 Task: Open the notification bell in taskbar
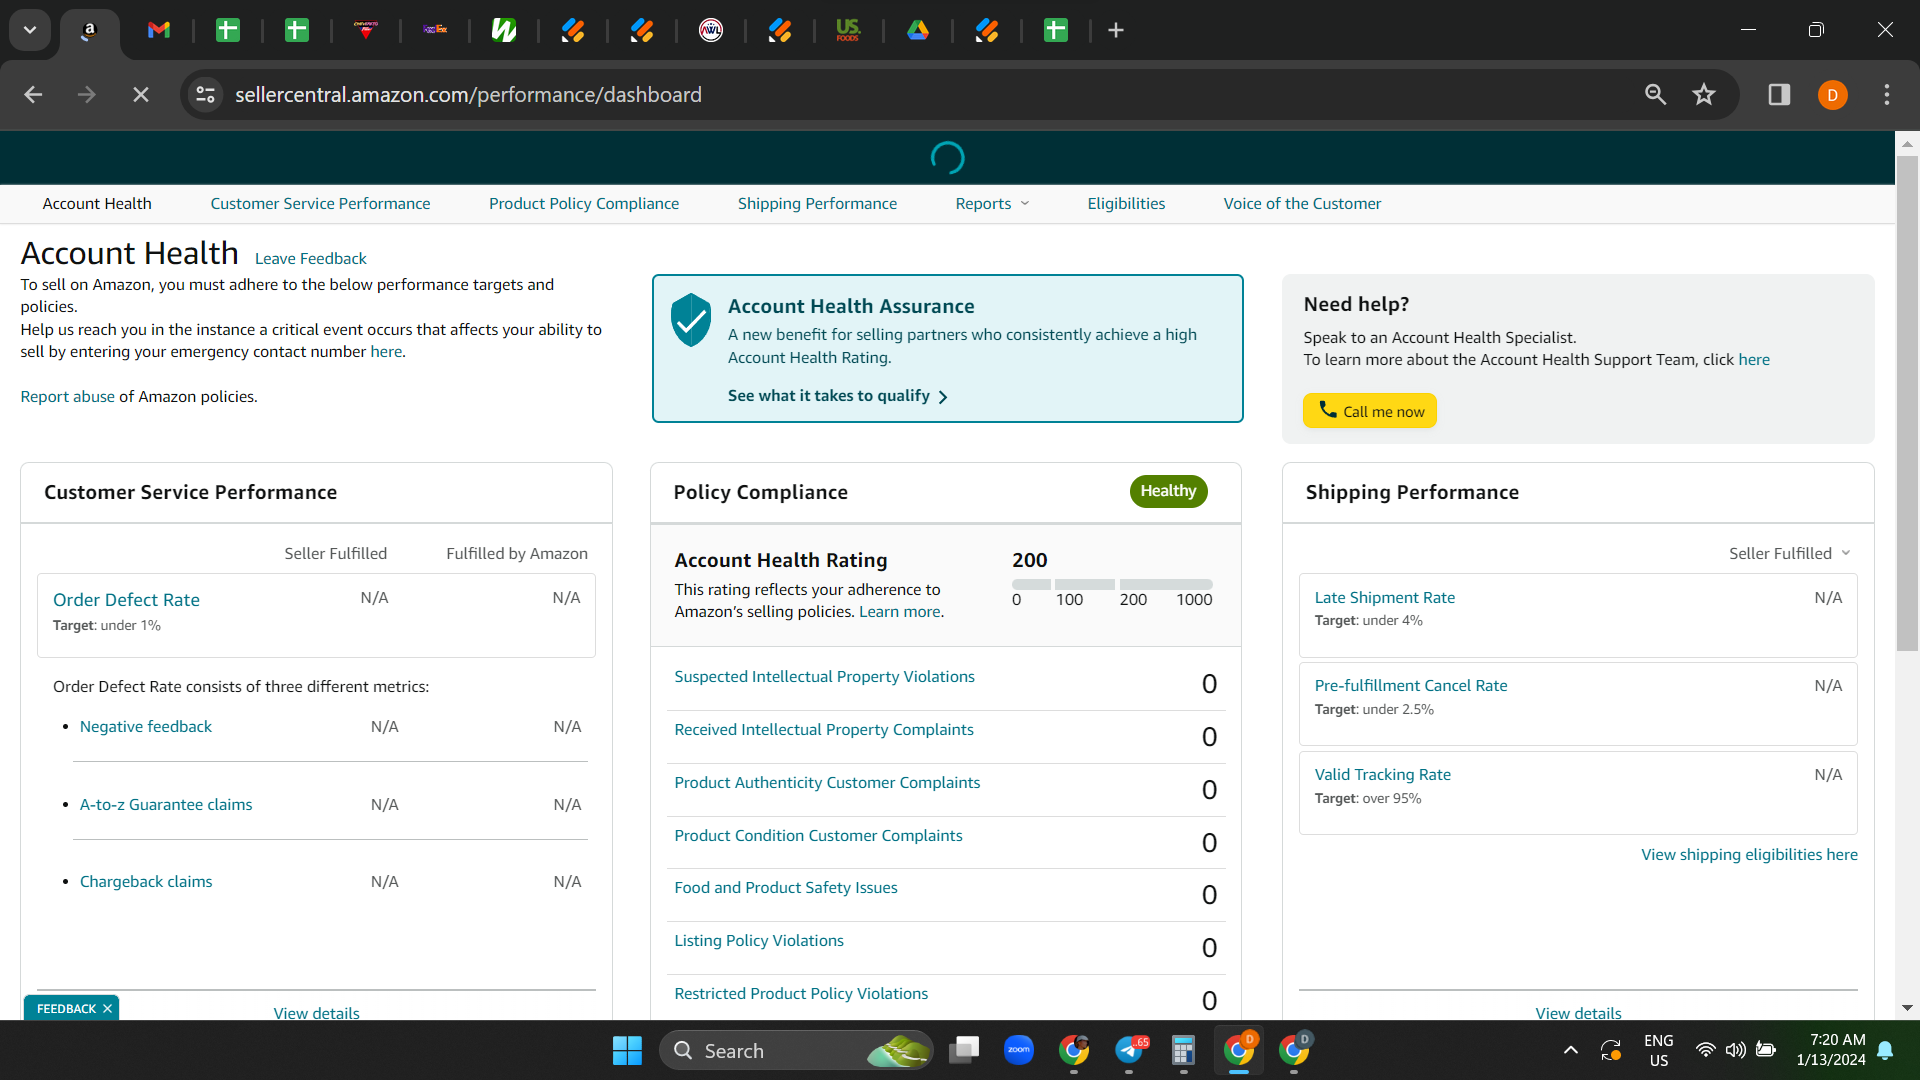pyautogui.click(x=1886, y=1050)
